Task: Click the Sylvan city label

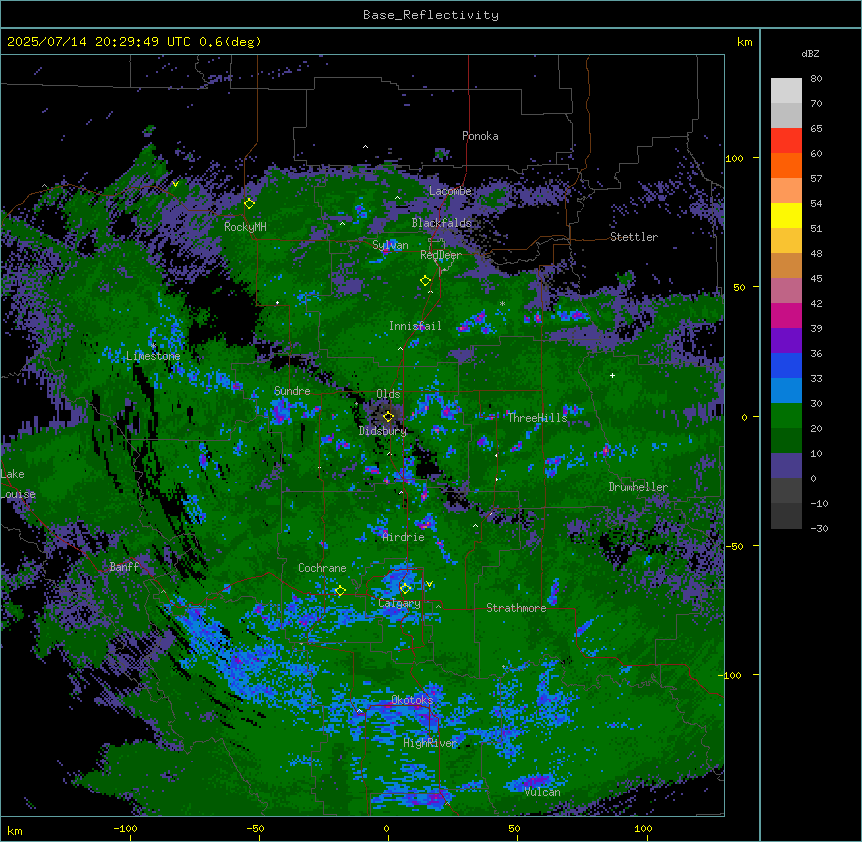Action: (x=390, y=245)
